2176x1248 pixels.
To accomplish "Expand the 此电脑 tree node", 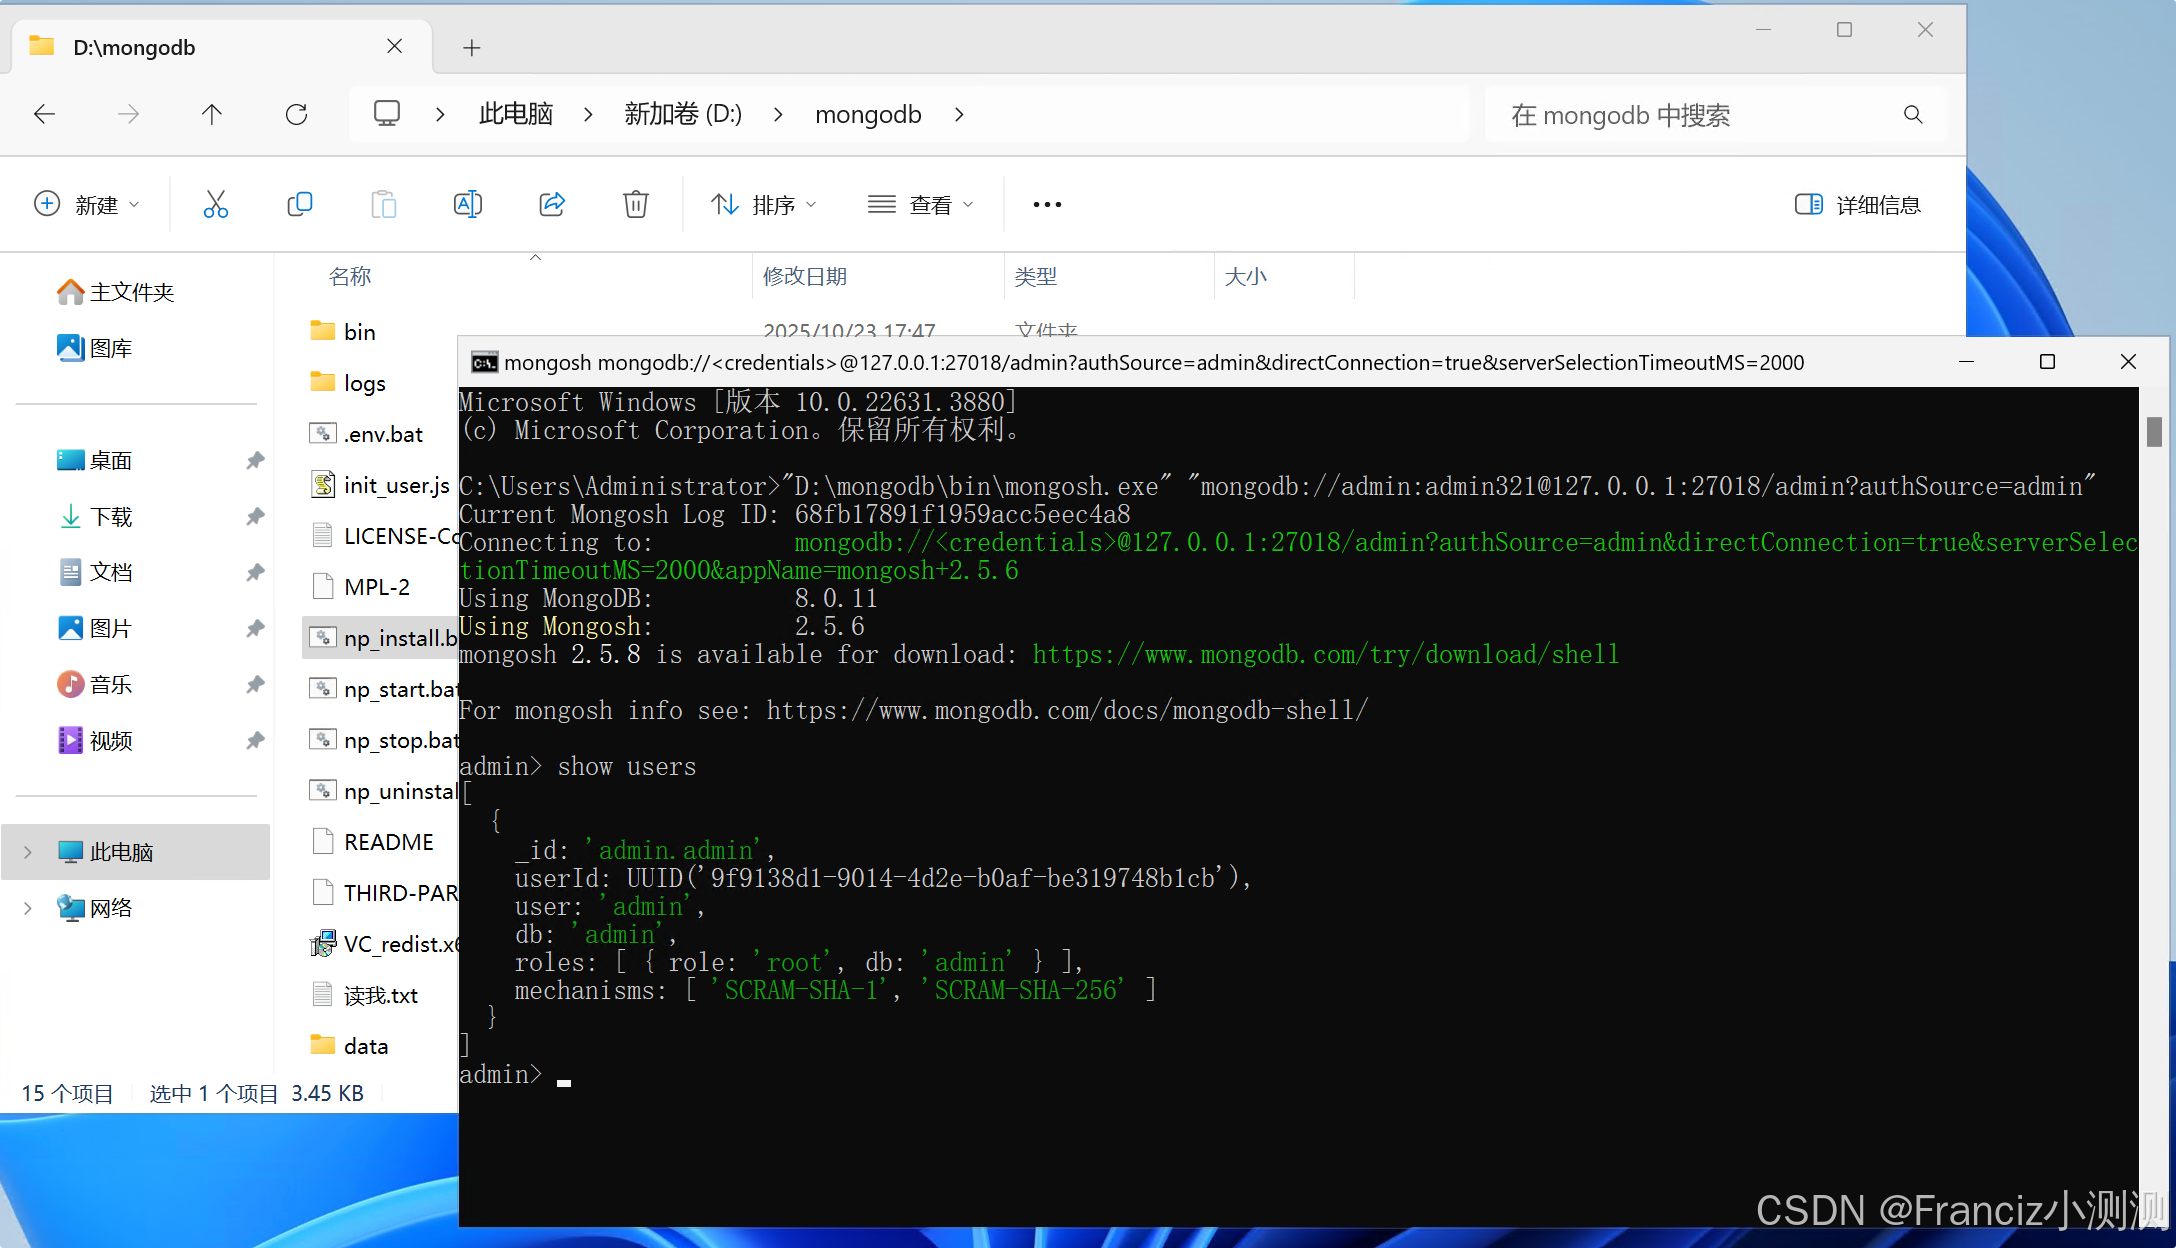I will (28, 852).
